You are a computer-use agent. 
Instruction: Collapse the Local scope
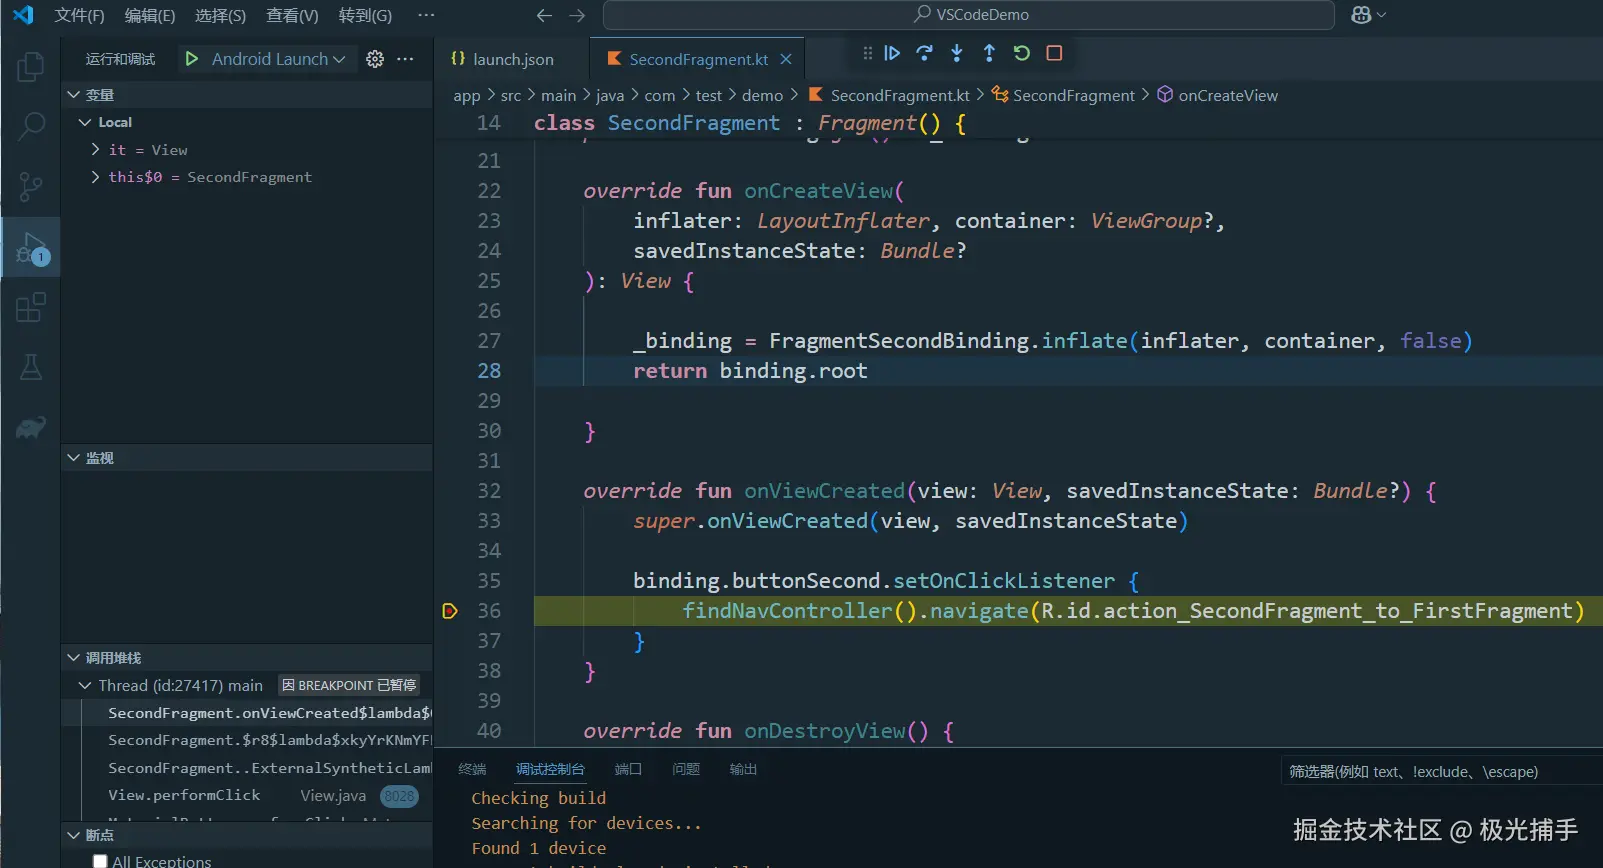[x=85, y=122]
